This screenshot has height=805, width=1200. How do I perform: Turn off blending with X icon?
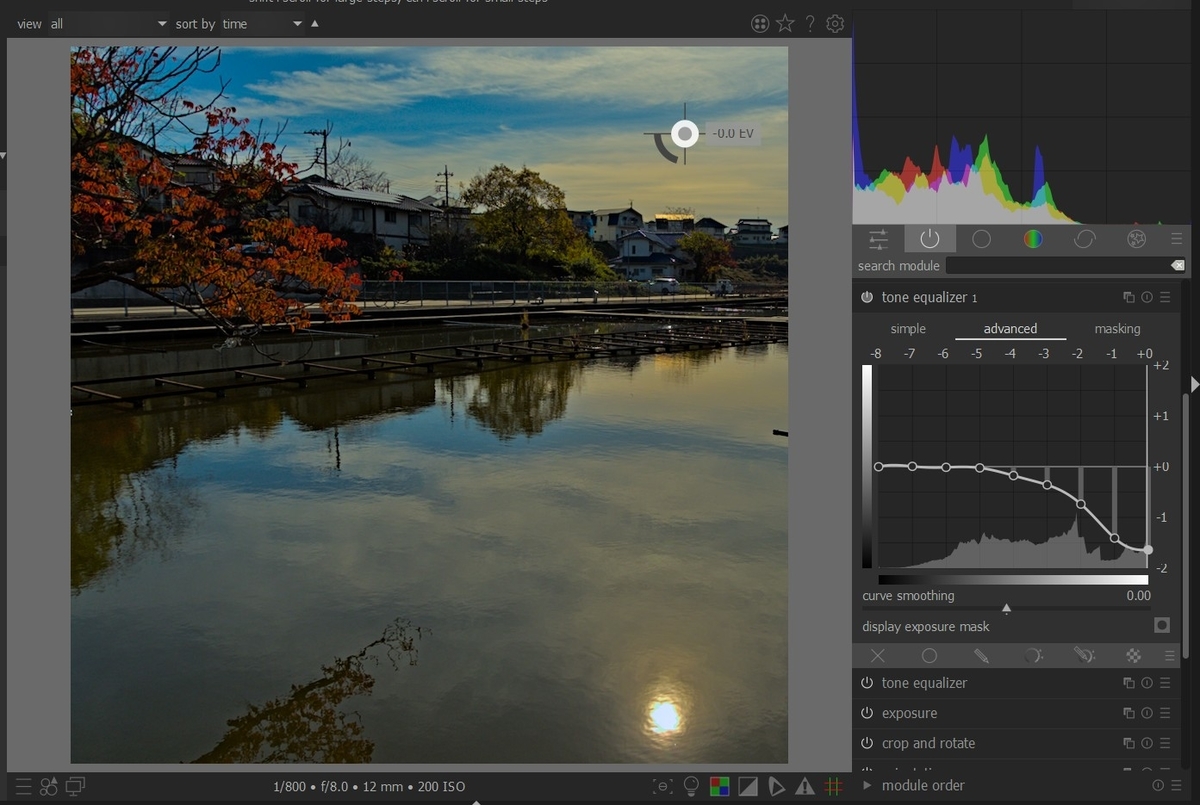878,656
